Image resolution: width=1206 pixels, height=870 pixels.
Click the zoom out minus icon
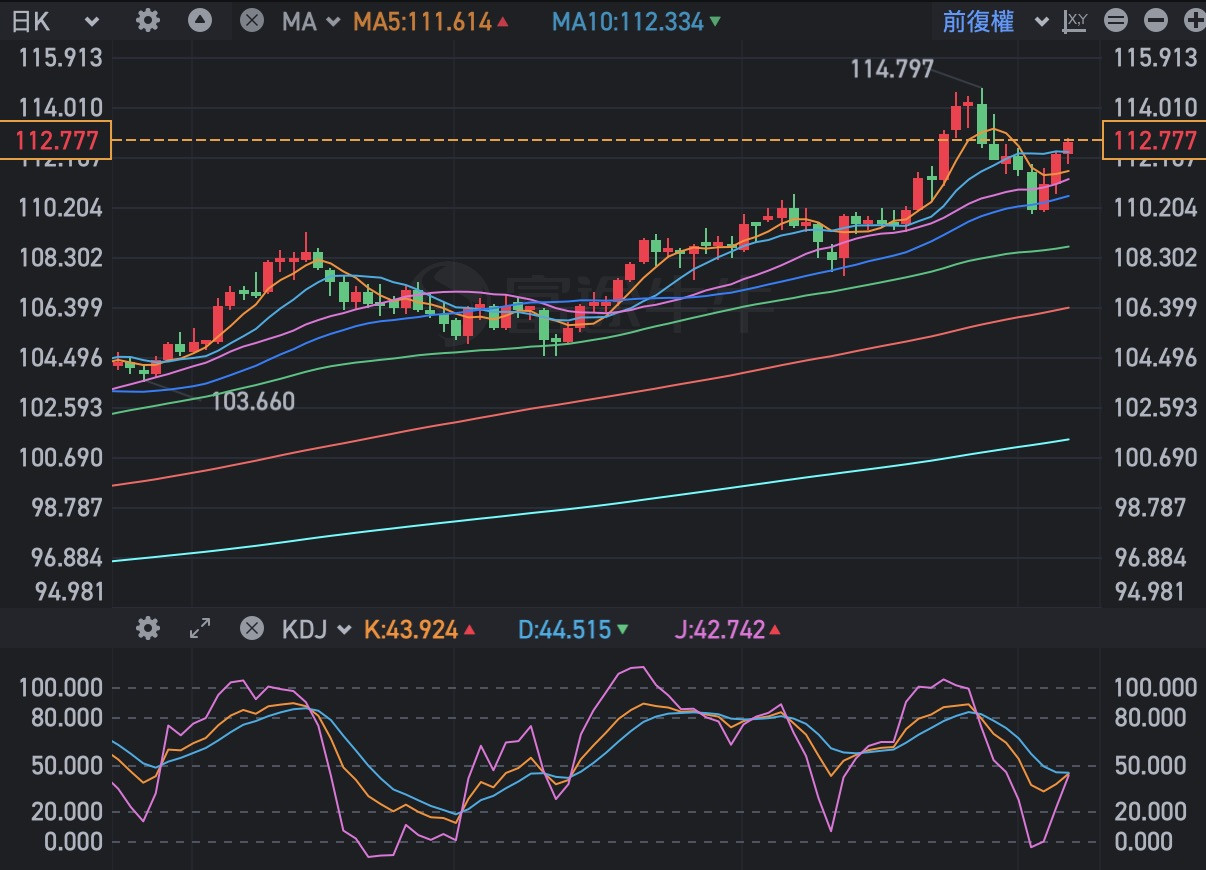pyautogui.click(x=1155, y=20)
